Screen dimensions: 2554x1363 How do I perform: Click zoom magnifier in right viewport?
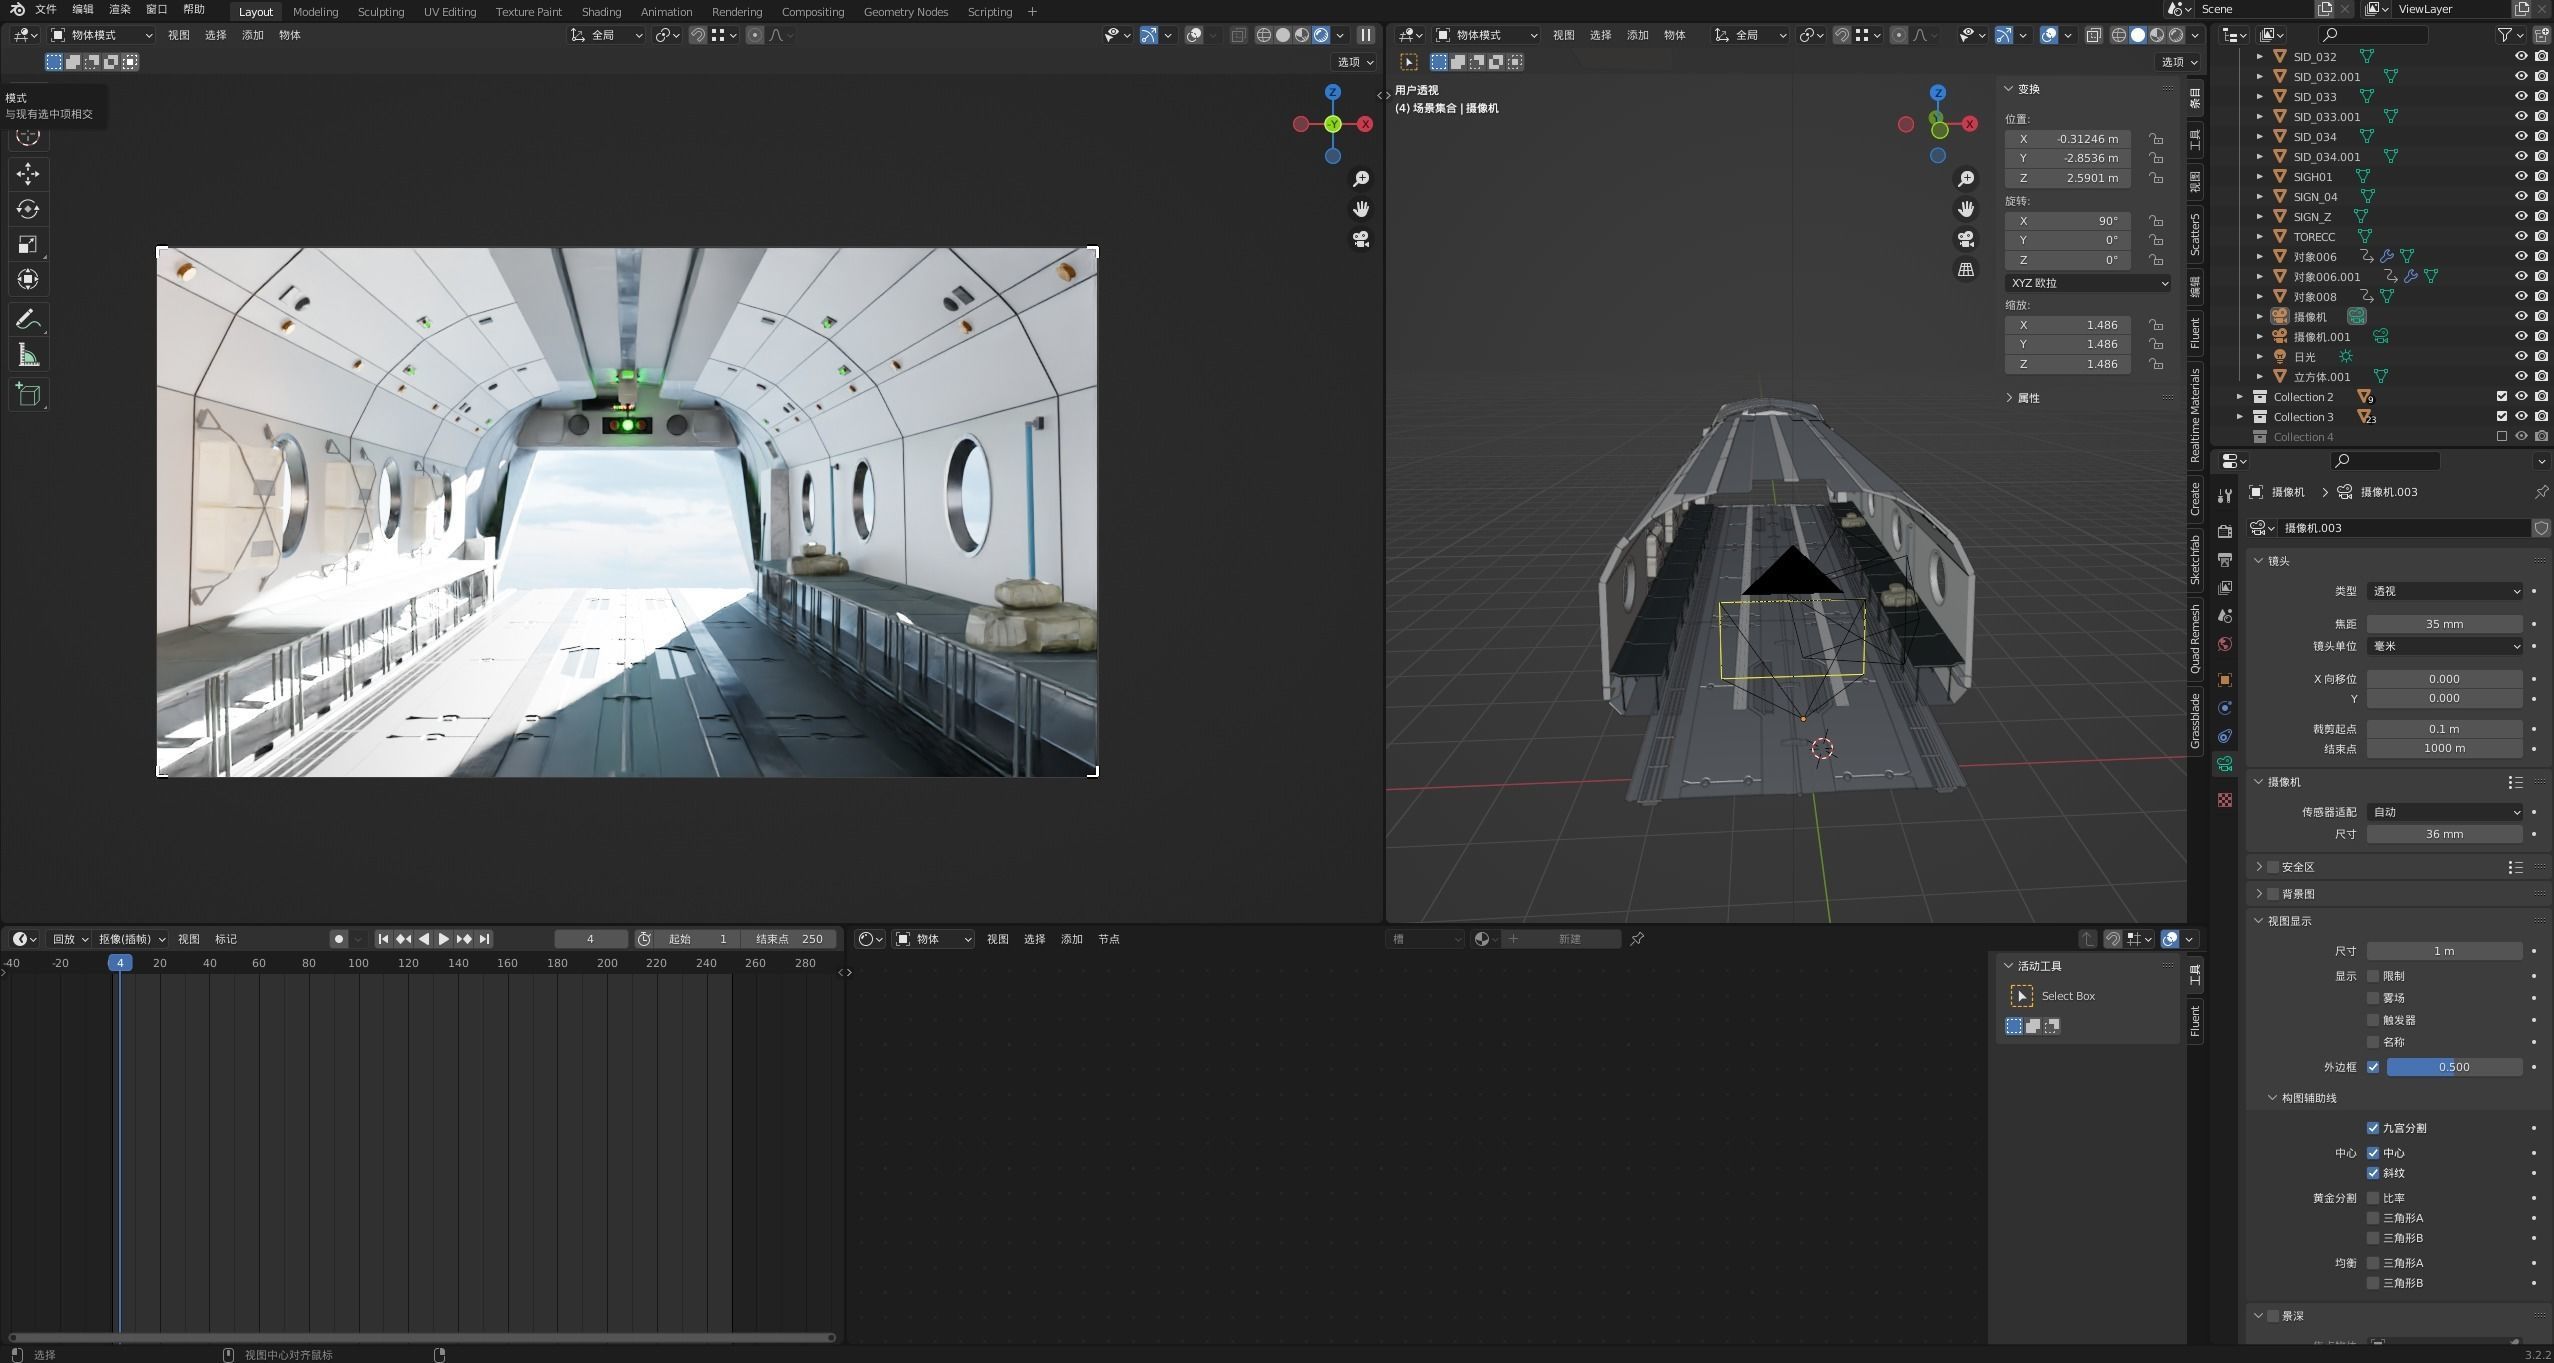point(1966,179)
